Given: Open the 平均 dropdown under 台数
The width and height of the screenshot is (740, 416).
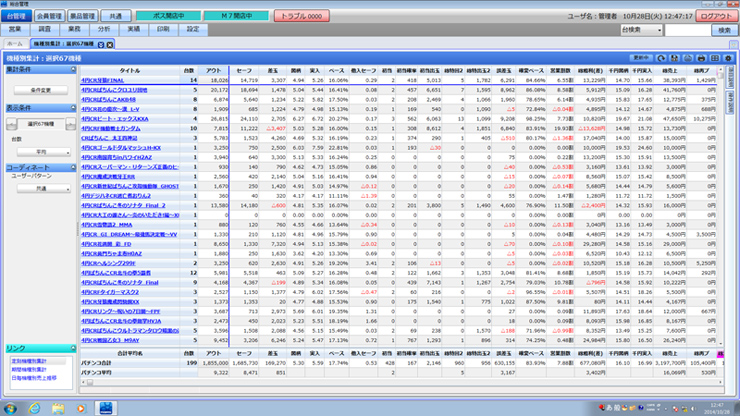Looking at the screenshot, I should tap(44, 152).
